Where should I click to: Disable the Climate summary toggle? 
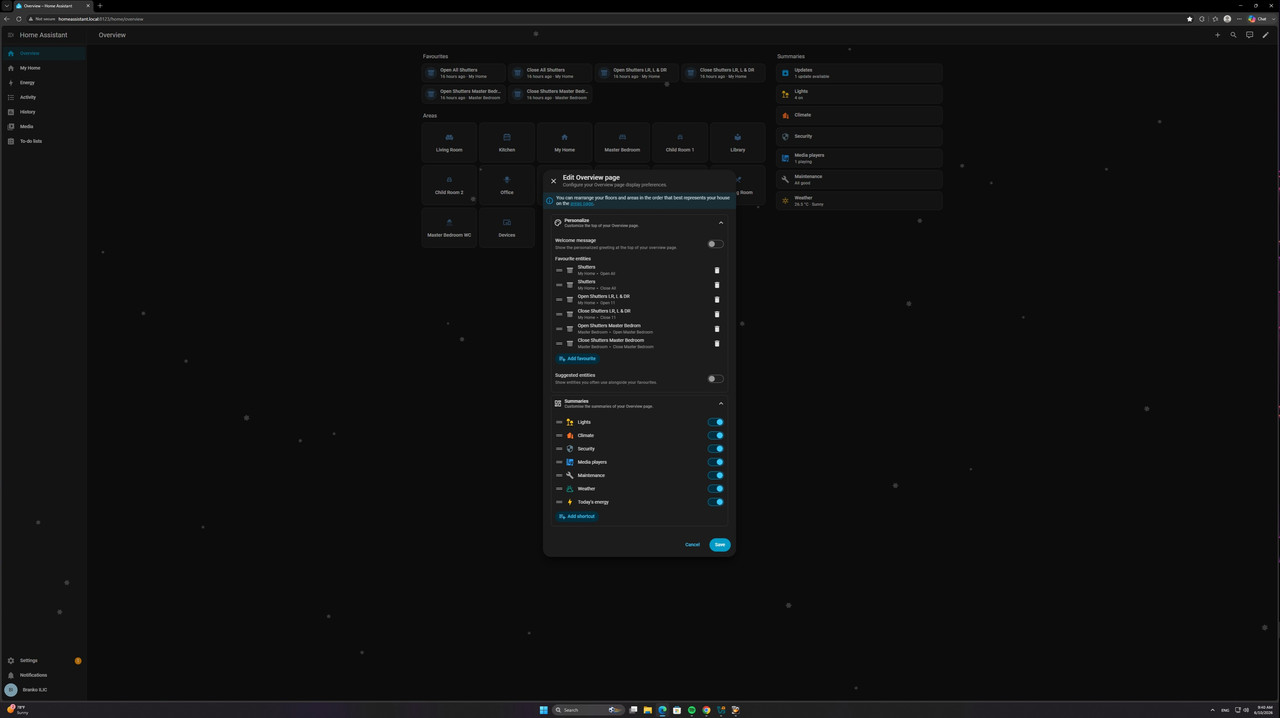tap(715, 435)
